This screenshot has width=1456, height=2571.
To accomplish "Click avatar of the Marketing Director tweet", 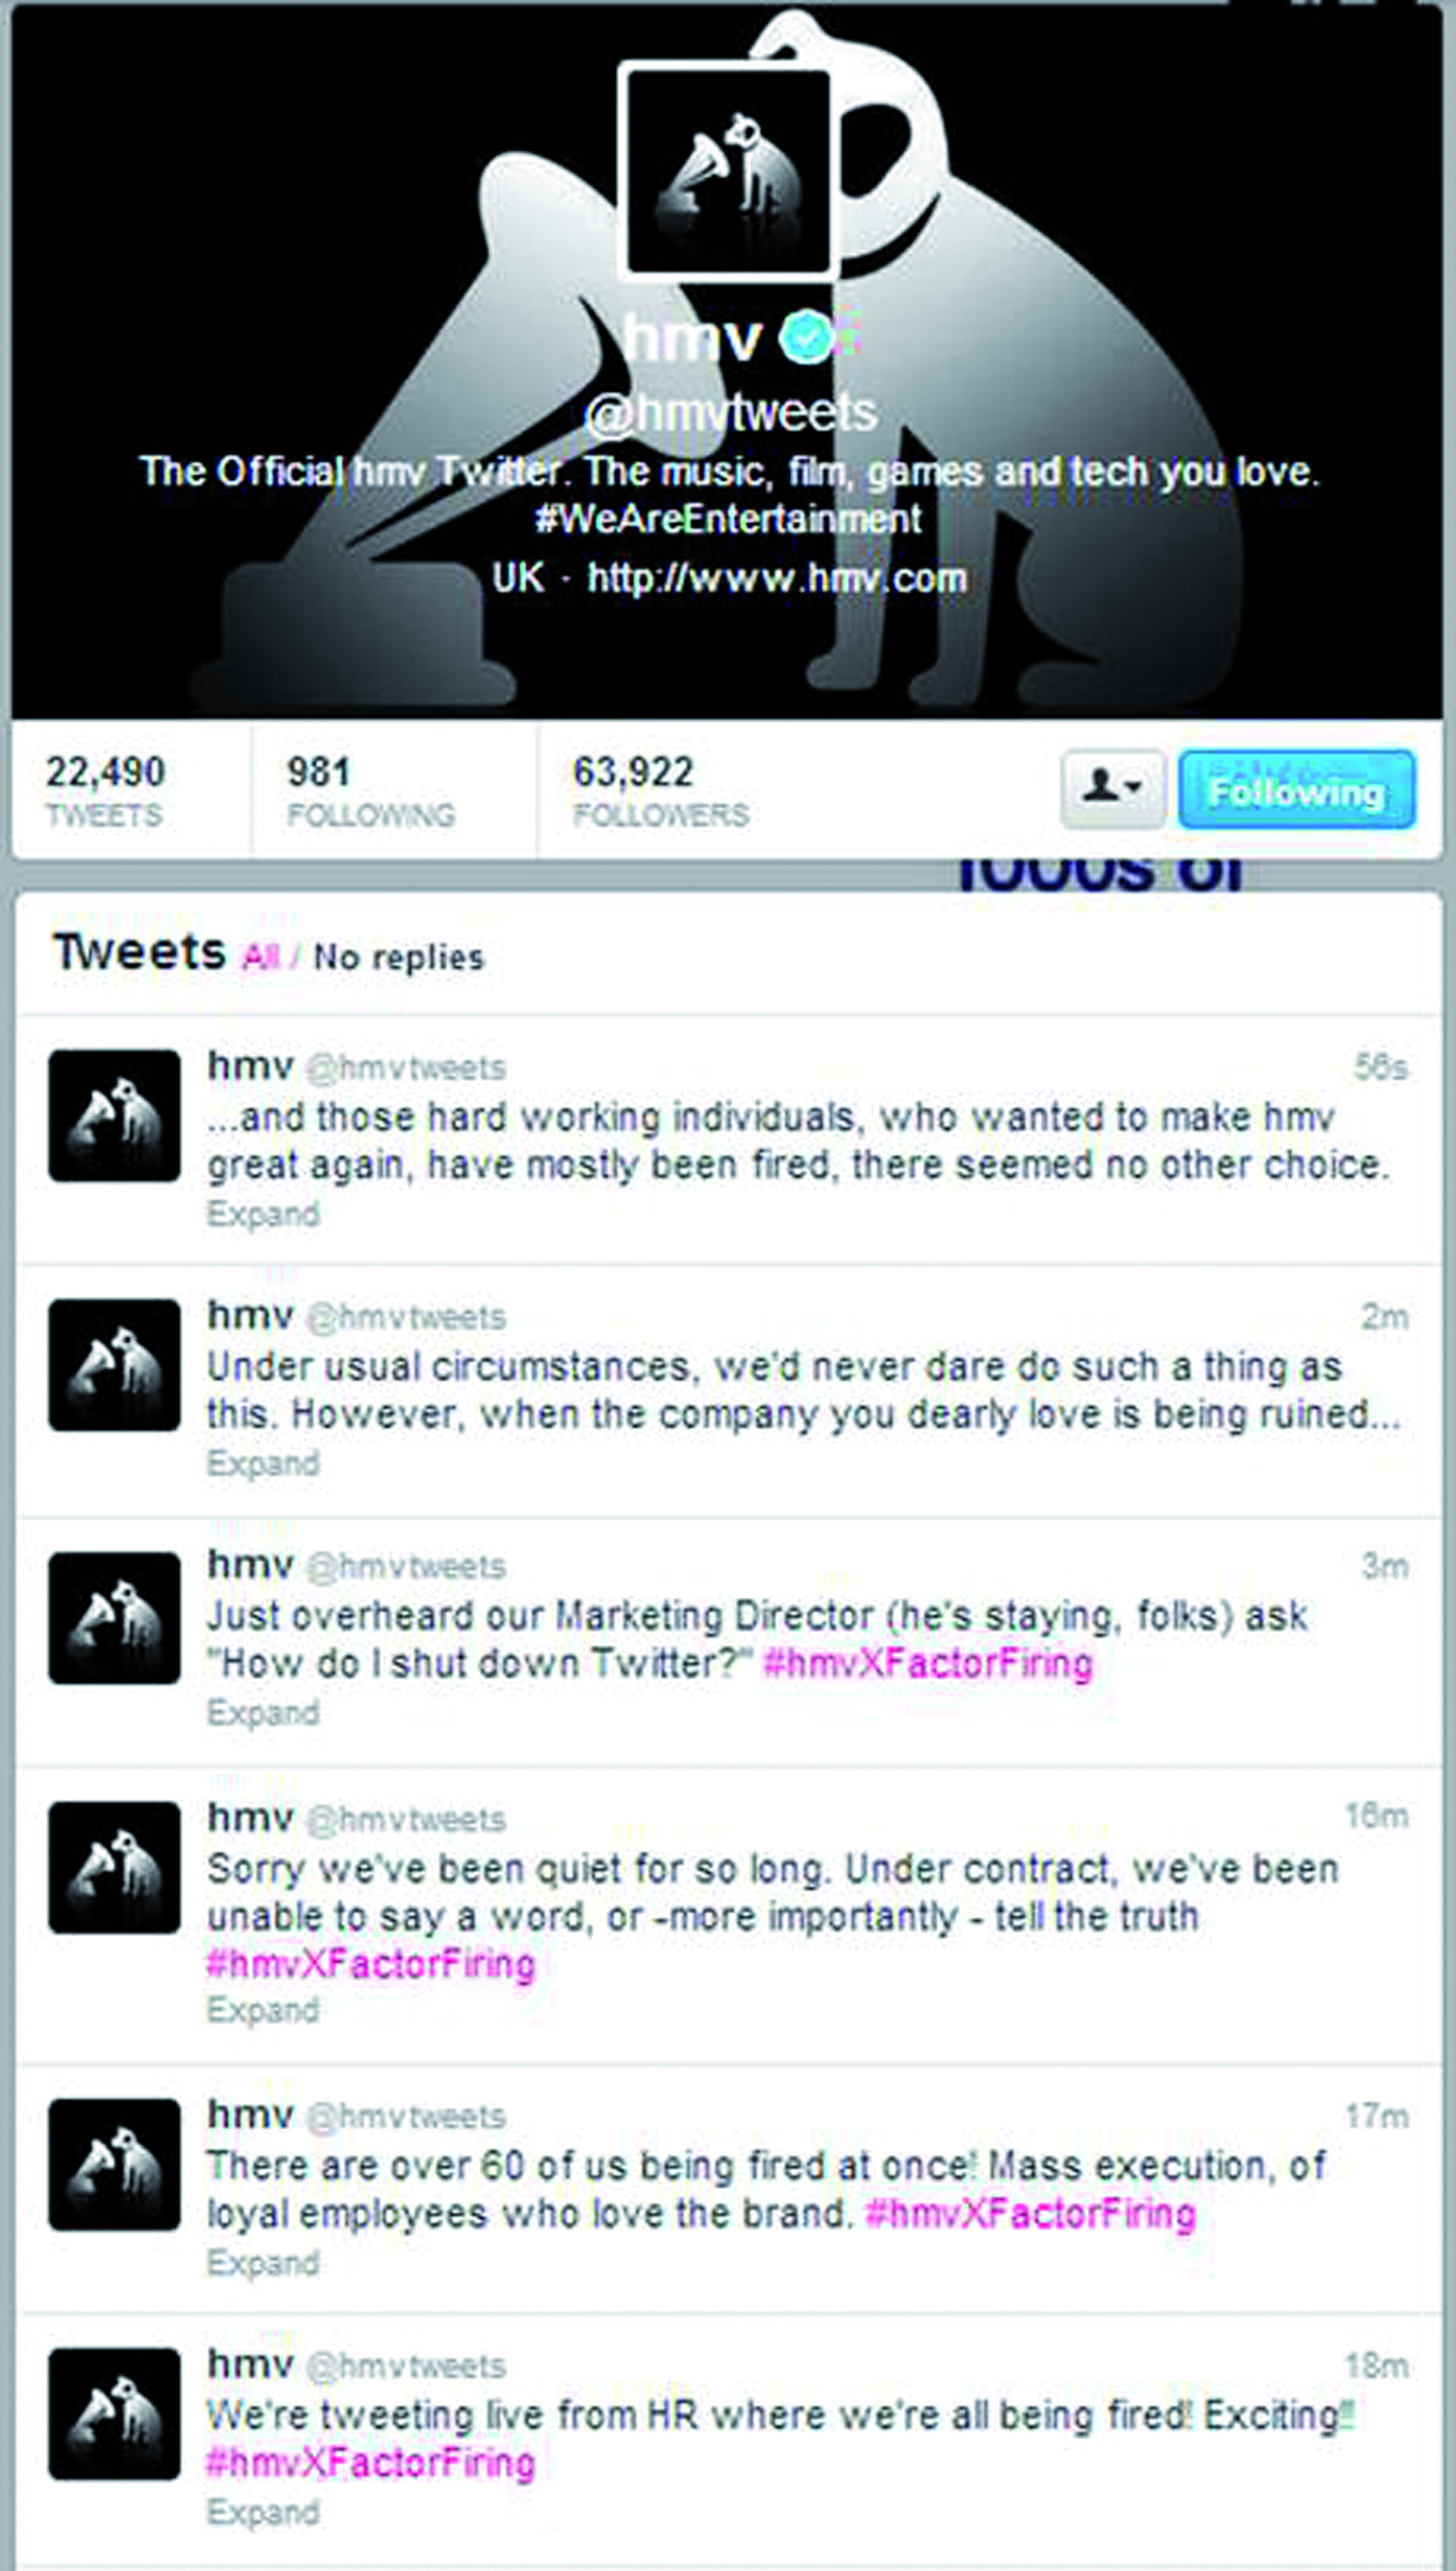I will pos(114,1617).
